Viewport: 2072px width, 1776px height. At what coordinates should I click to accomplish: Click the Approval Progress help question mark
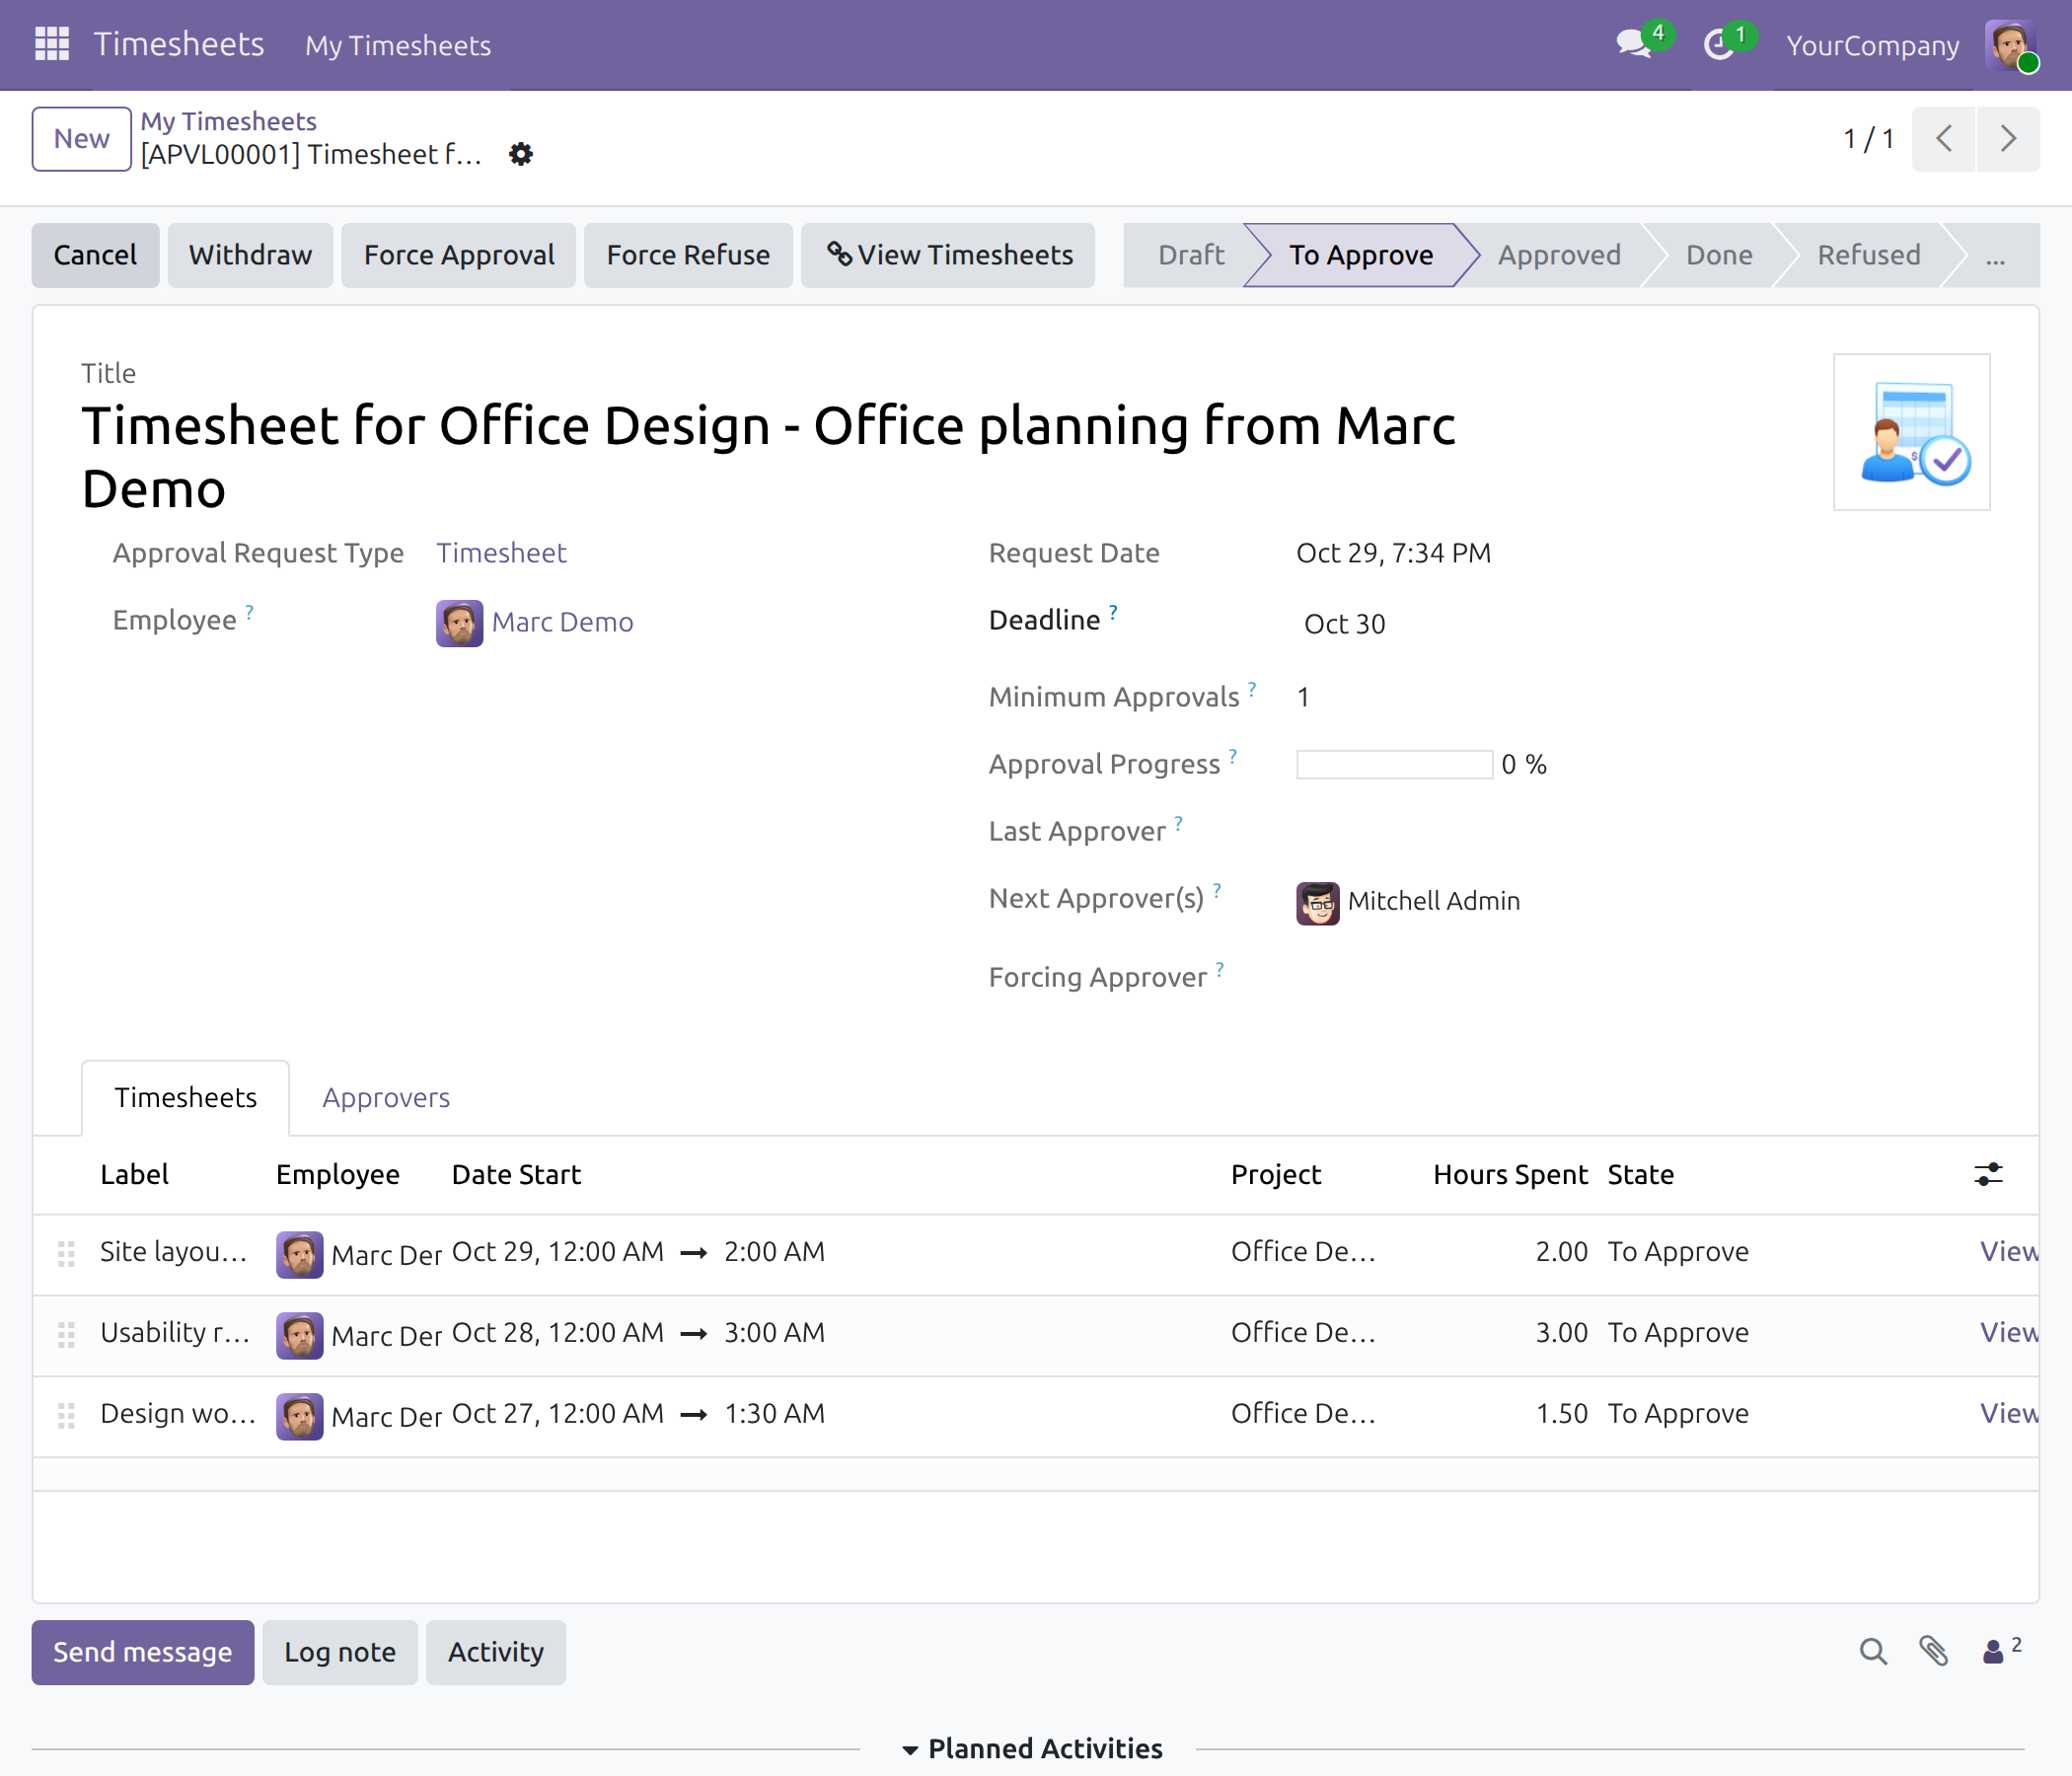(x=1233, y=755)
